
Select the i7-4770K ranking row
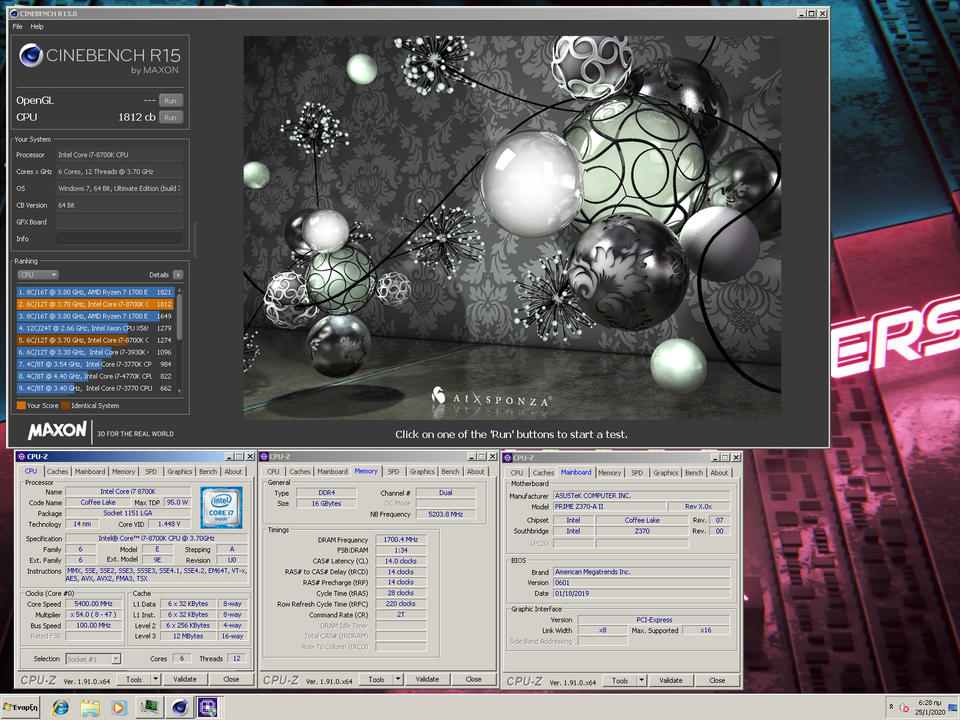pyautogui.click(x=96, y=376)
